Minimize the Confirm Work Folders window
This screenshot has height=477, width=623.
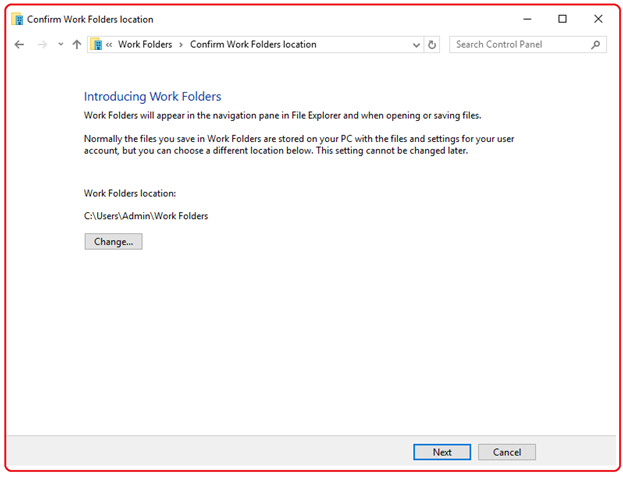click(527, 19)
